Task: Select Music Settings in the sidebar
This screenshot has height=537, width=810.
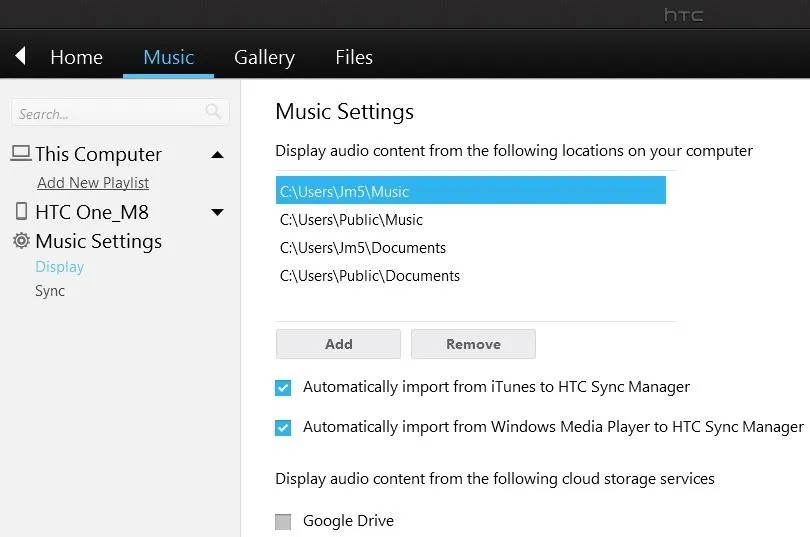Action: pyautogui.click(x=98, y=241)
